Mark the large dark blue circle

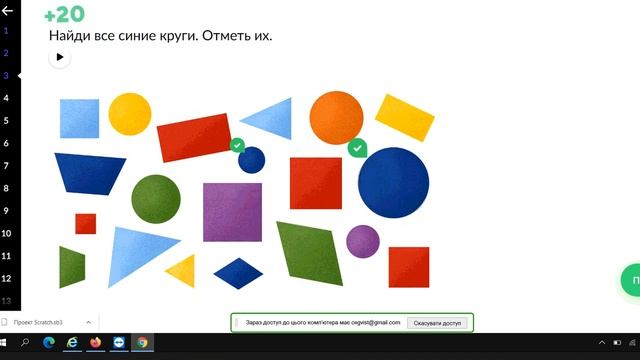(393, 182)
